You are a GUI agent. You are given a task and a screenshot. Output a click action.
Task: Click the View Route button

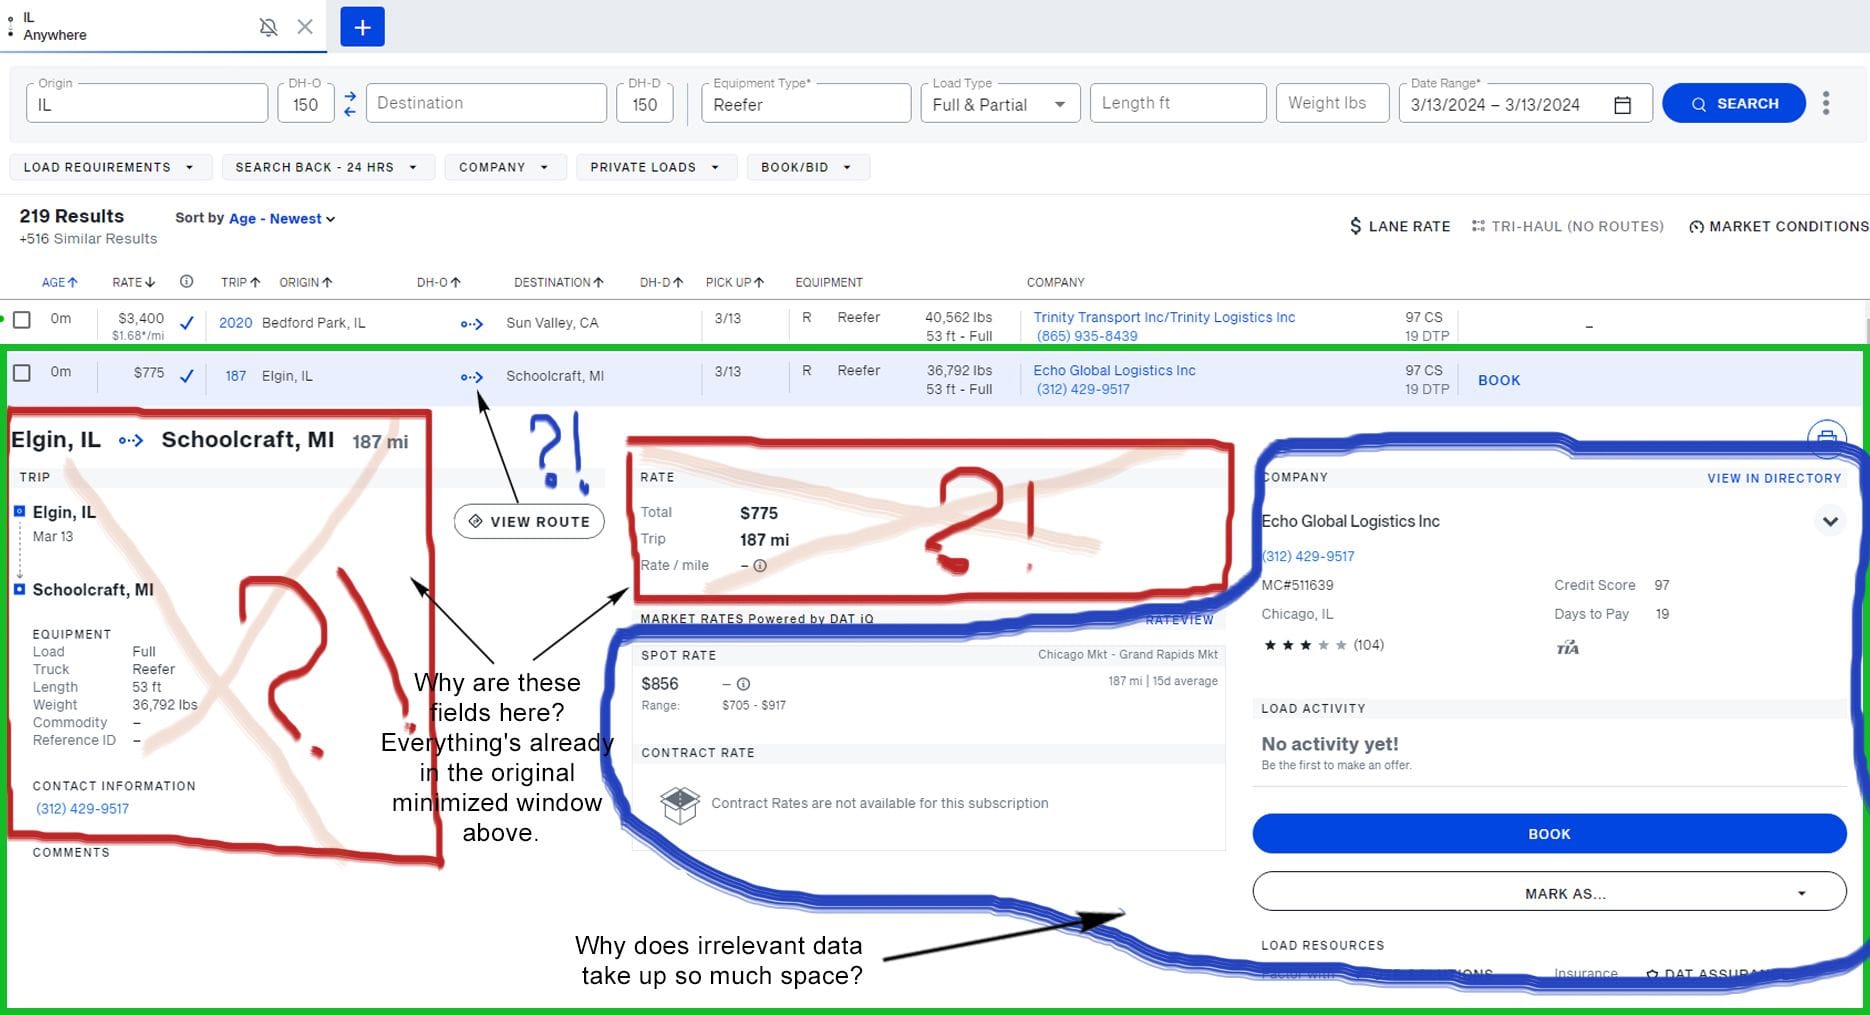click(529, 521)
